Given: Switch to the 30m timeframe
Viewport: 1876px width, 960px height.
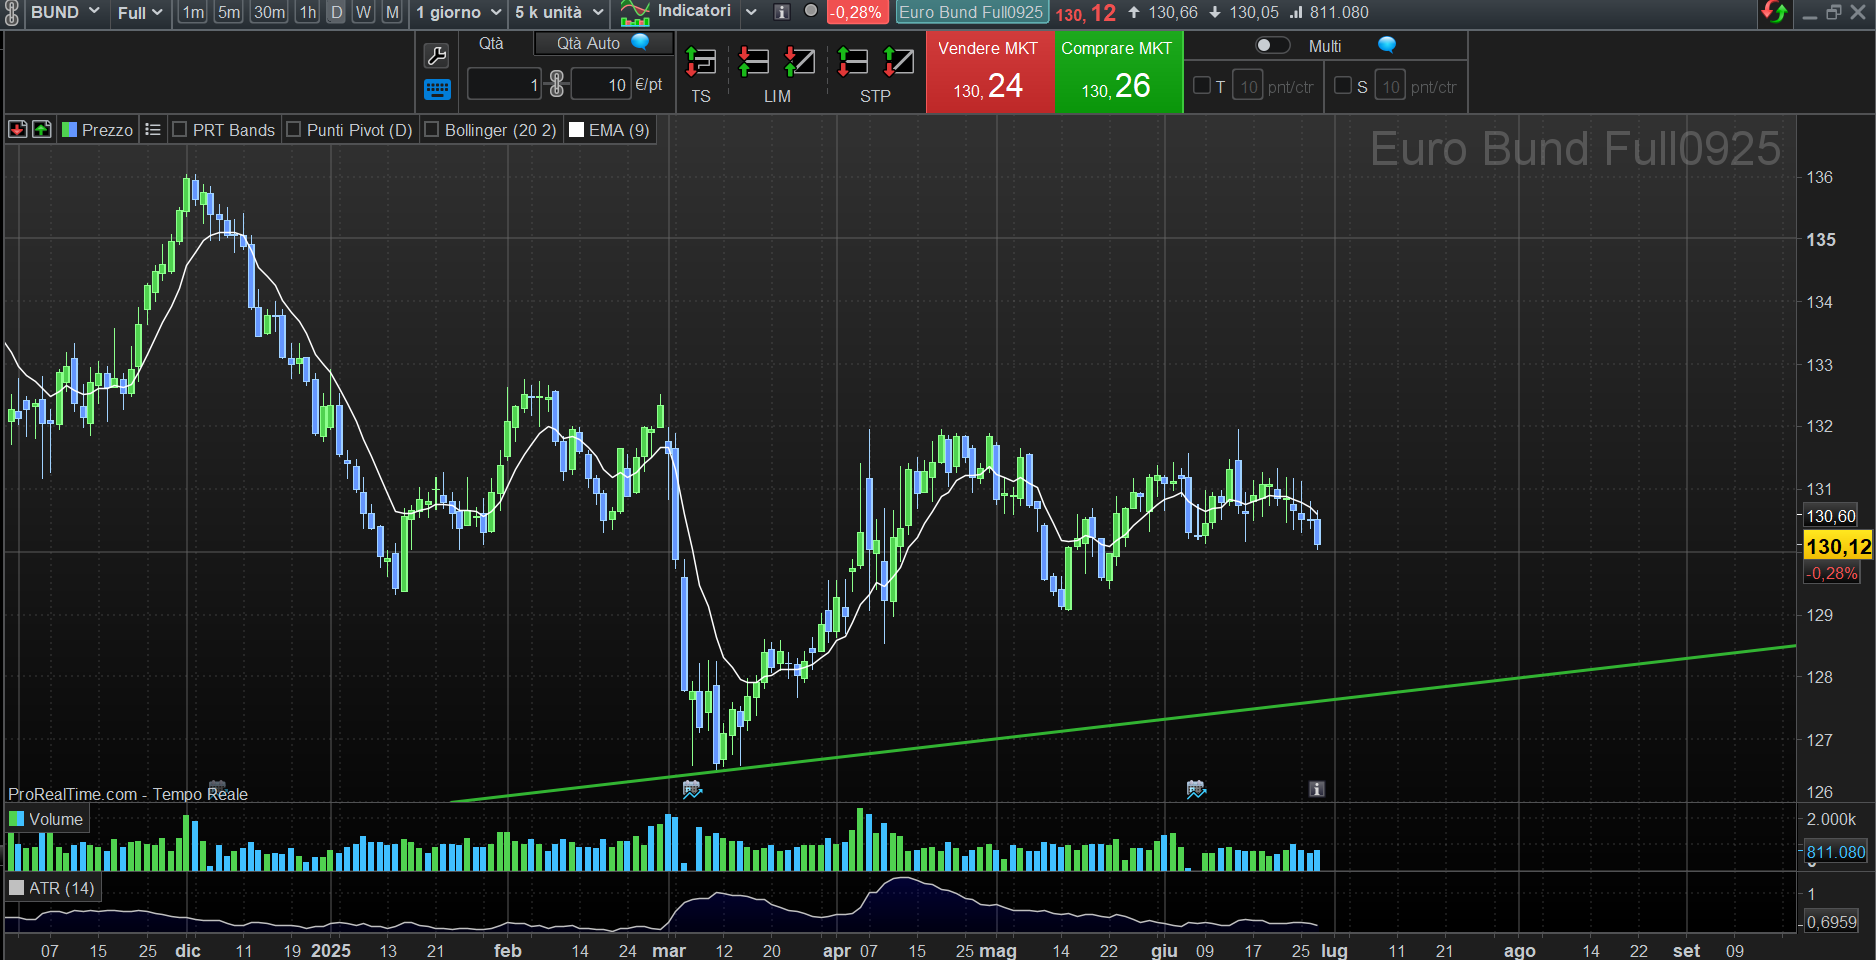Looking at the screenshot, I should tap(268, 12).
